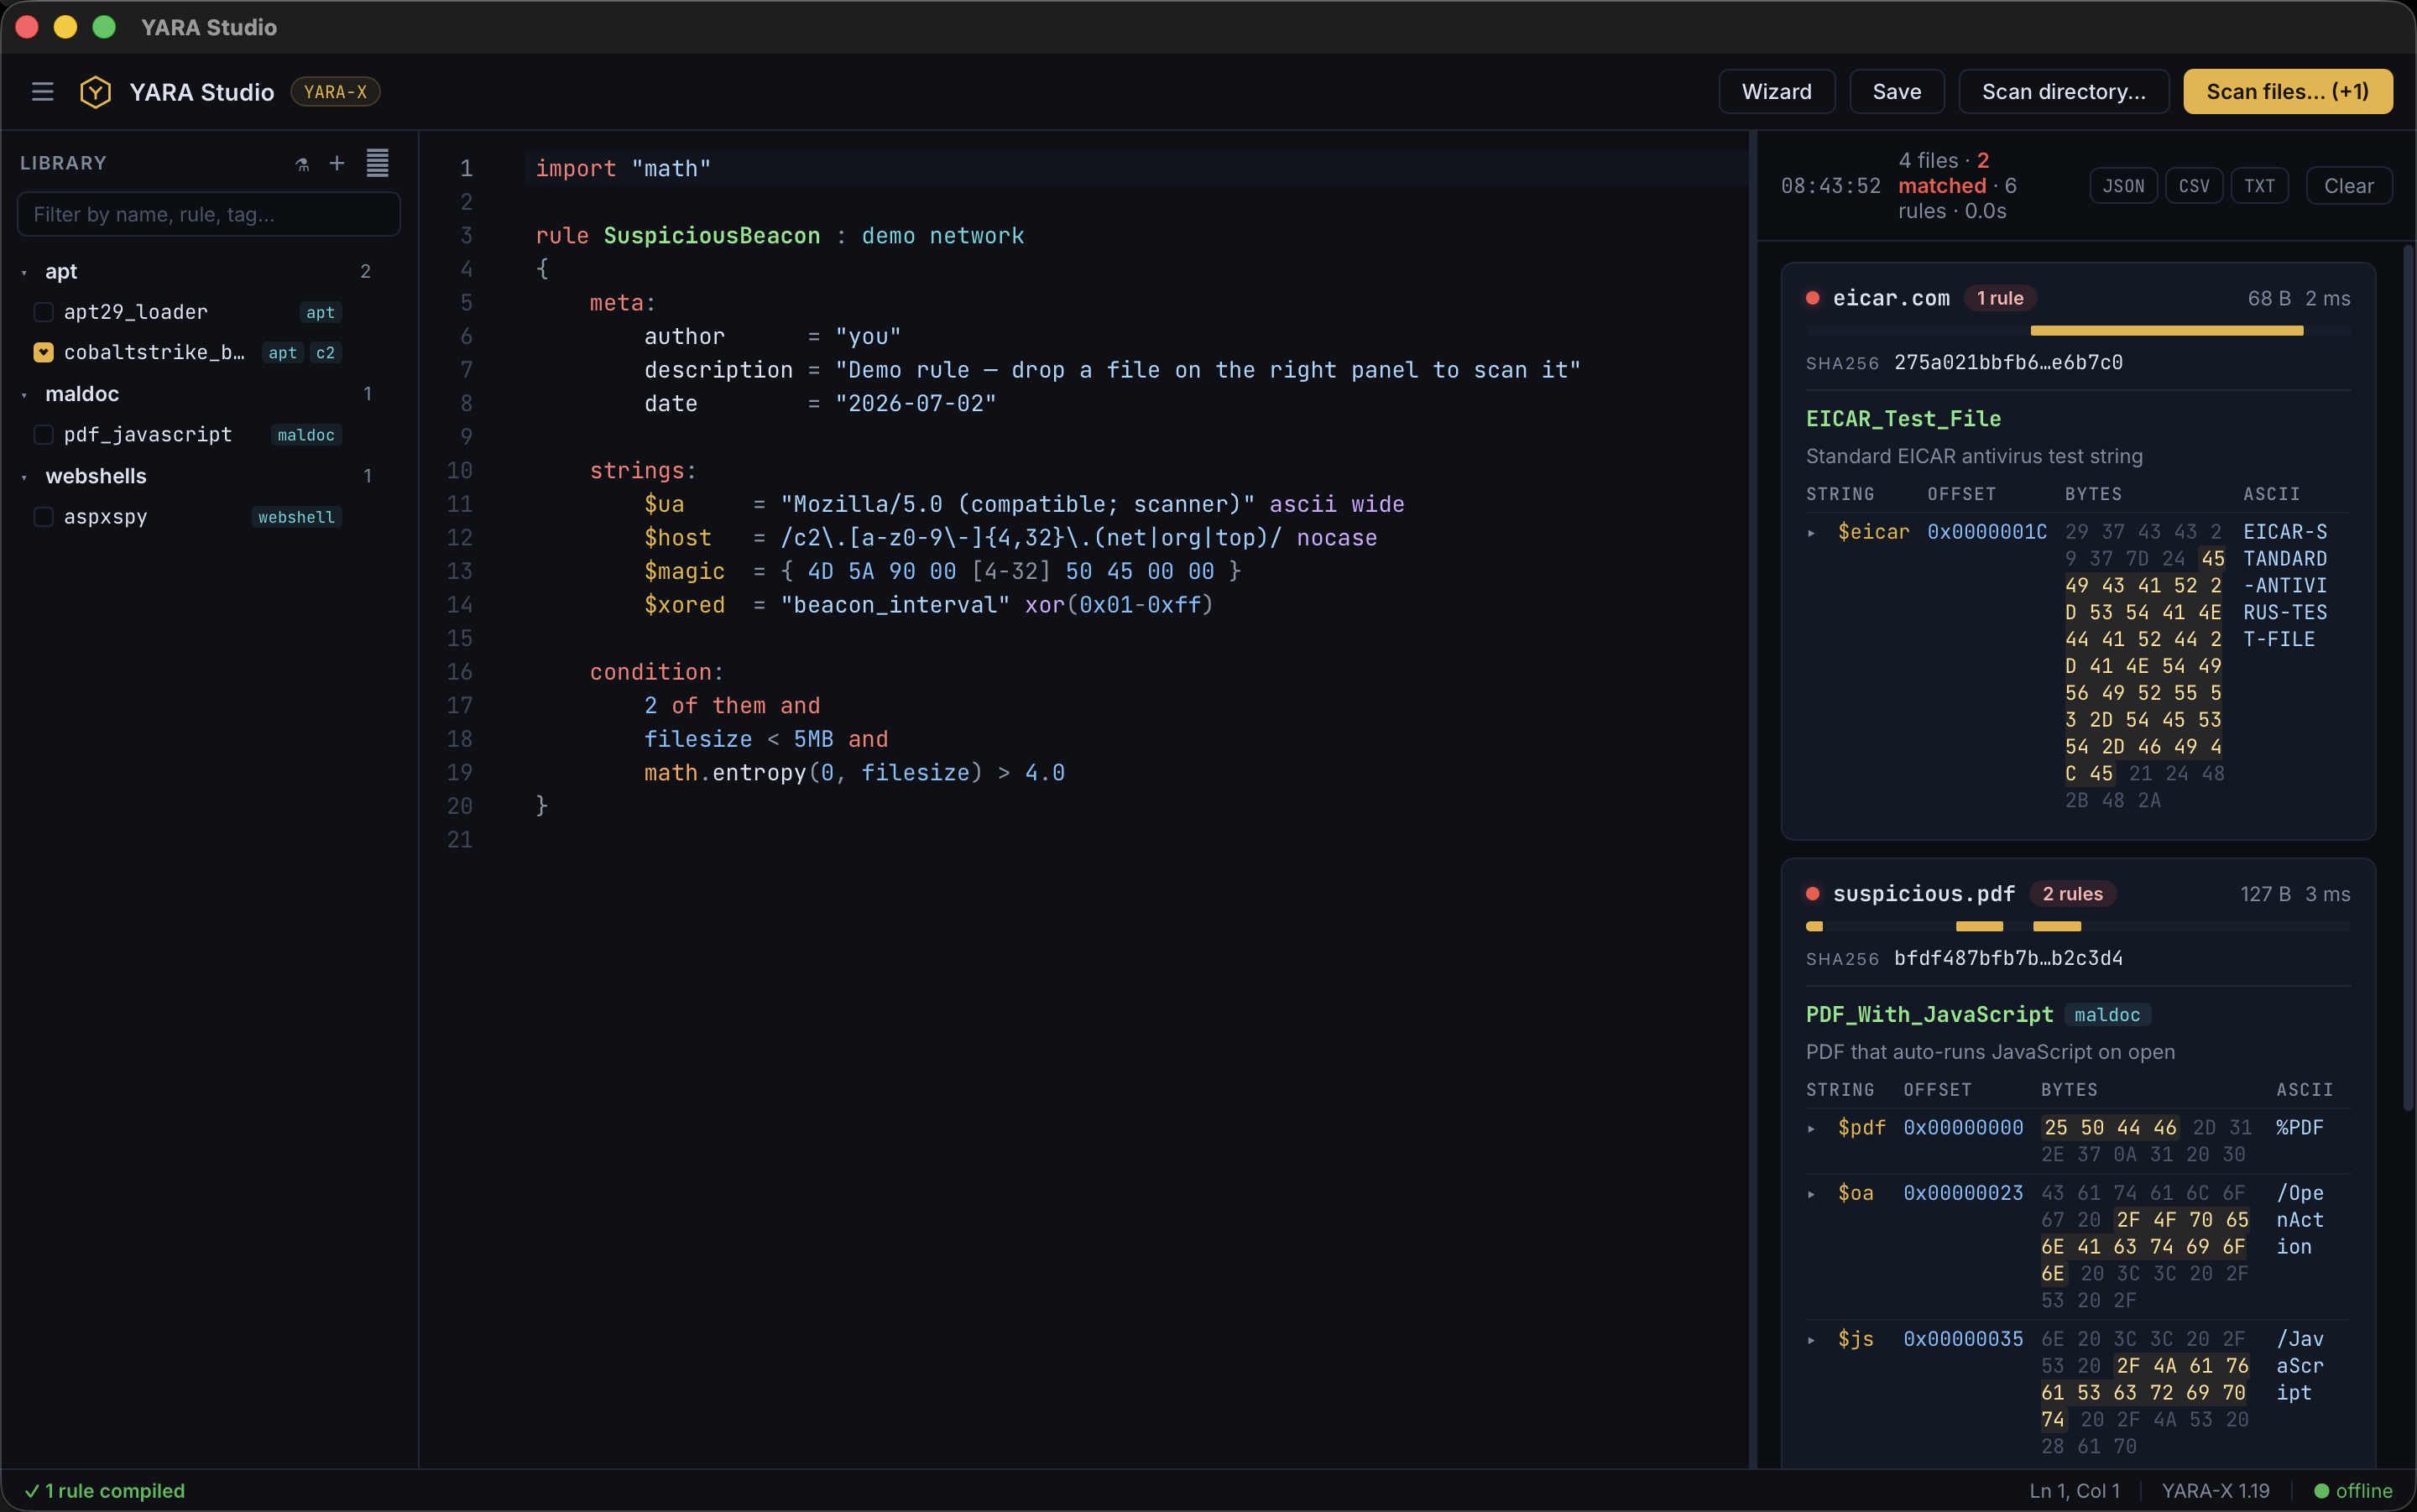Expand the $js string match row
Screen dimensions: 2417x1512
pos(1811,1340)
